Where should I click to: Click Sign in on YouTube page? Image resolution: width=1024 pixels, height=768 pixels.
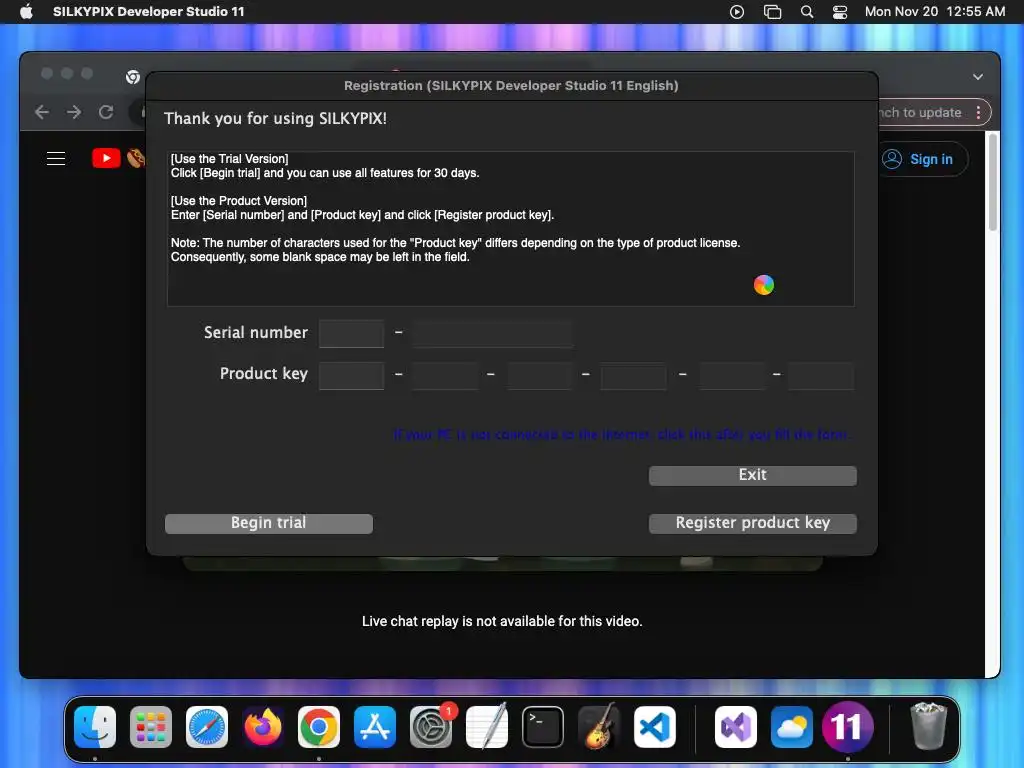pyautogui.click(x=922, y=159)
